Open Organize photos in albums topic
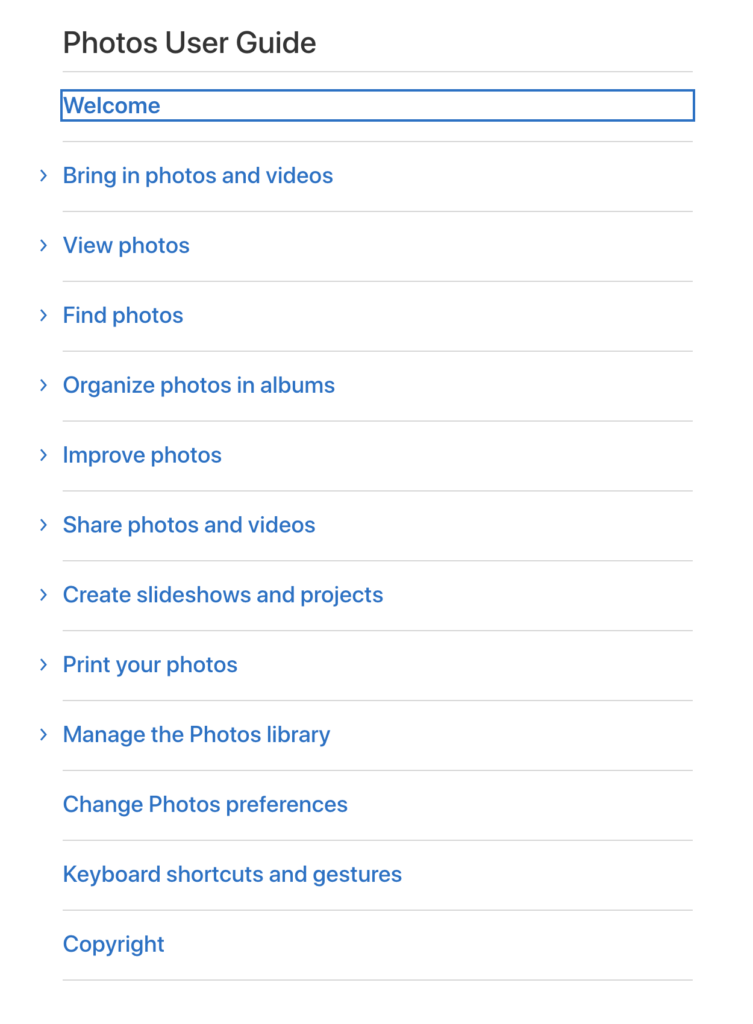The image size is (753, 1024). pyautogui.click(x=199, y=385)
